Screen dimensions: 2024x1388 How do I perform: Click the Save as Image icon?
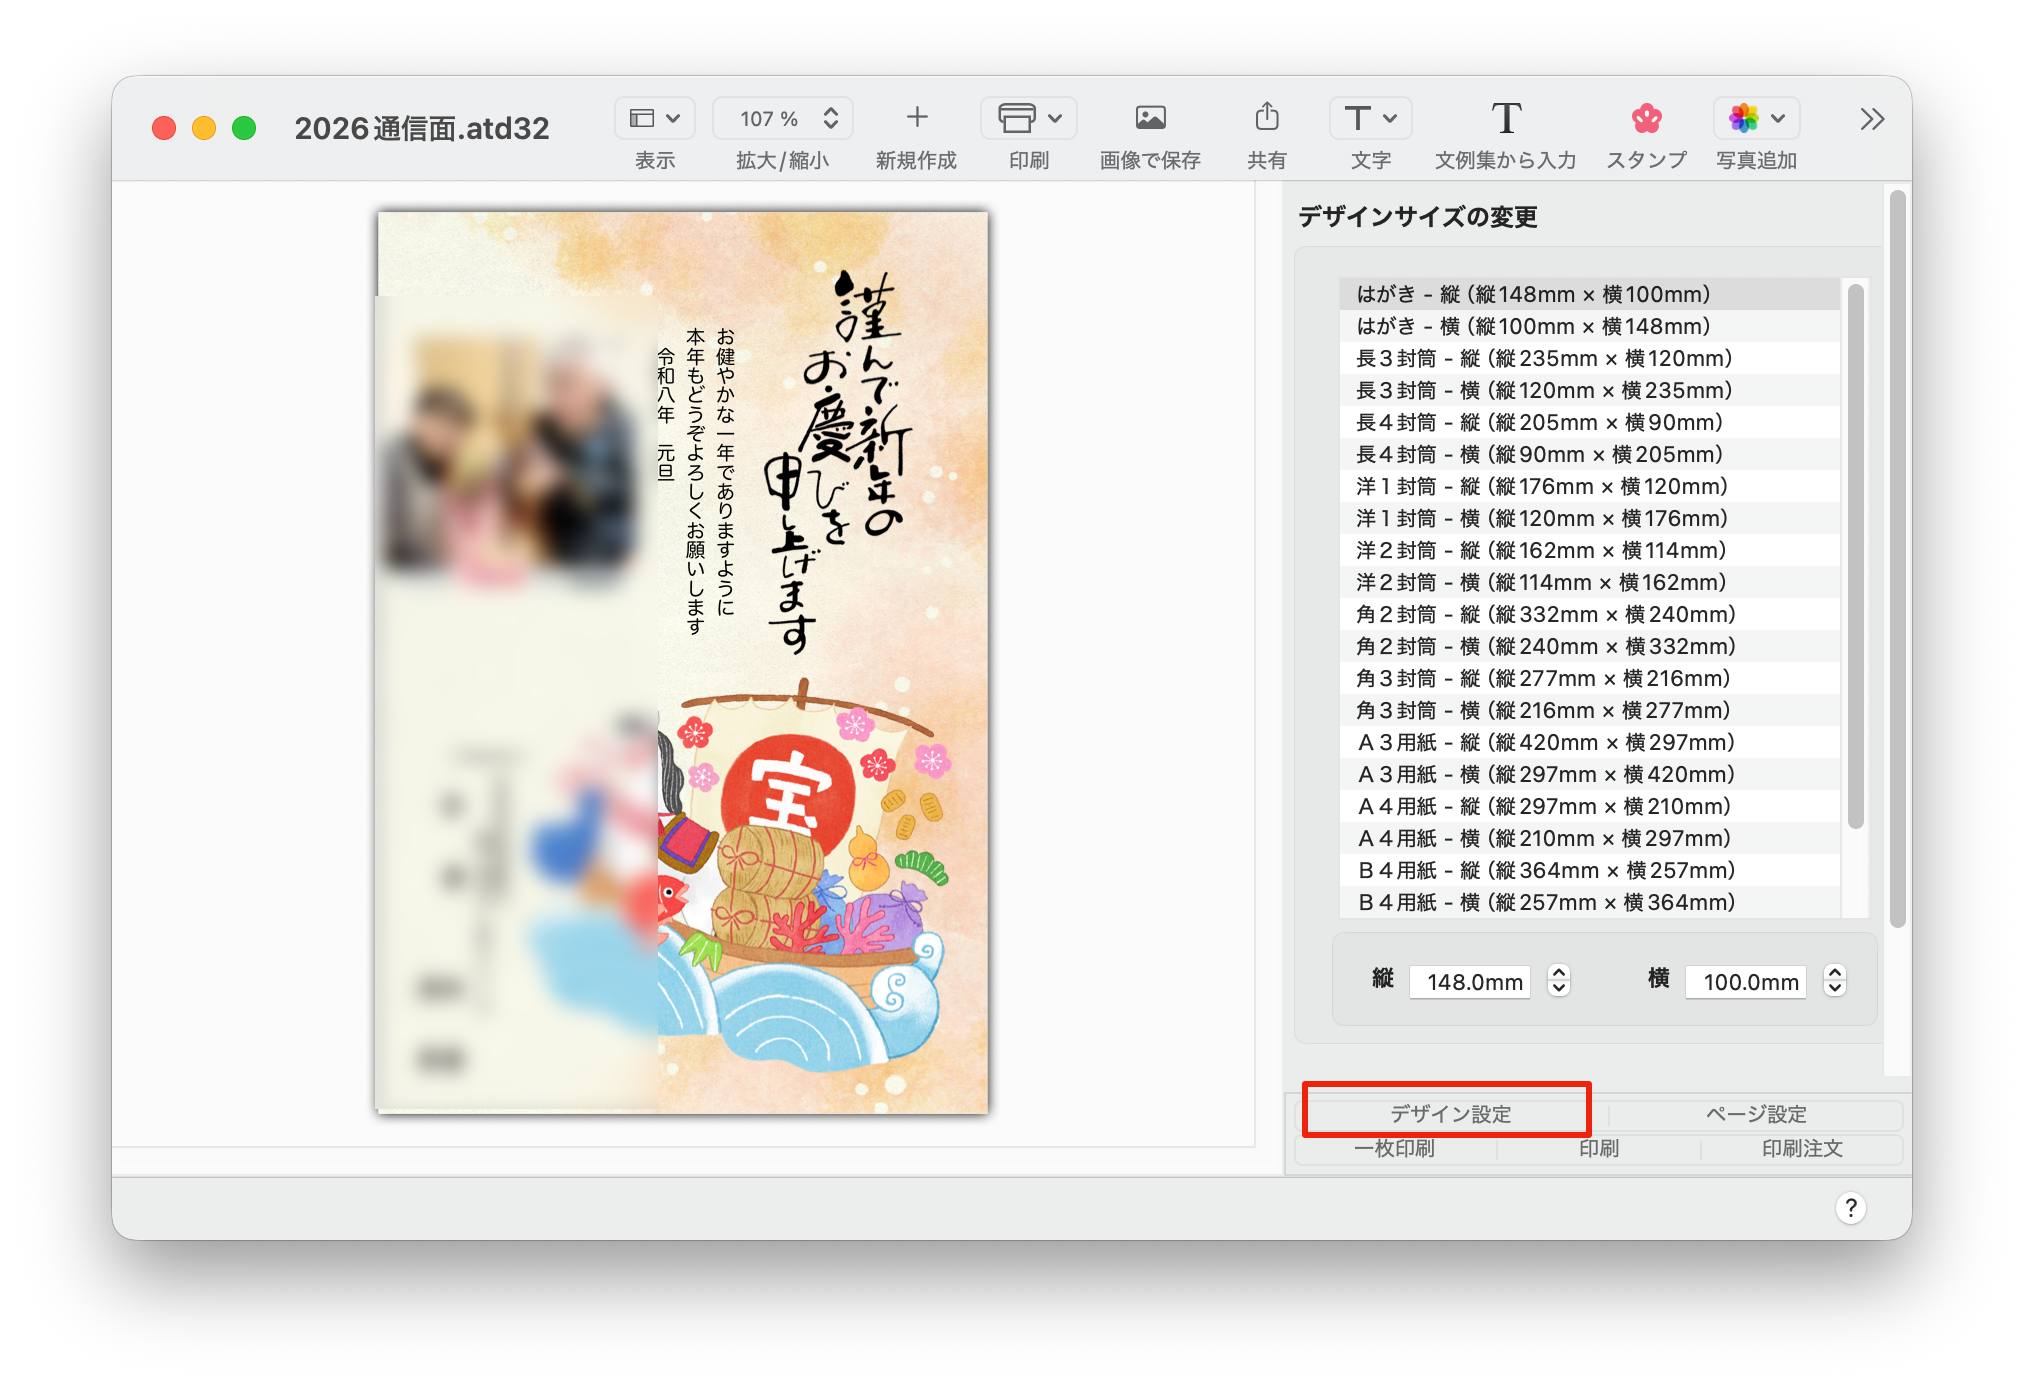pyautogui.click(x=1150, y=118)
